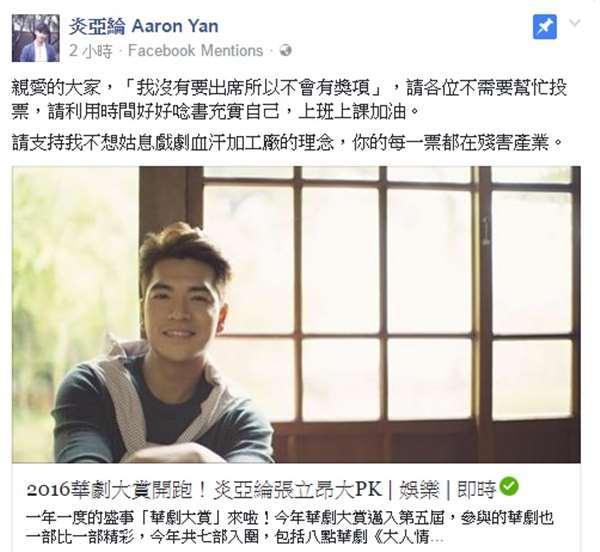Click 娛樂 in the article headline
The height and width of the screenshot is (552, 600).
tap(419, 490)
